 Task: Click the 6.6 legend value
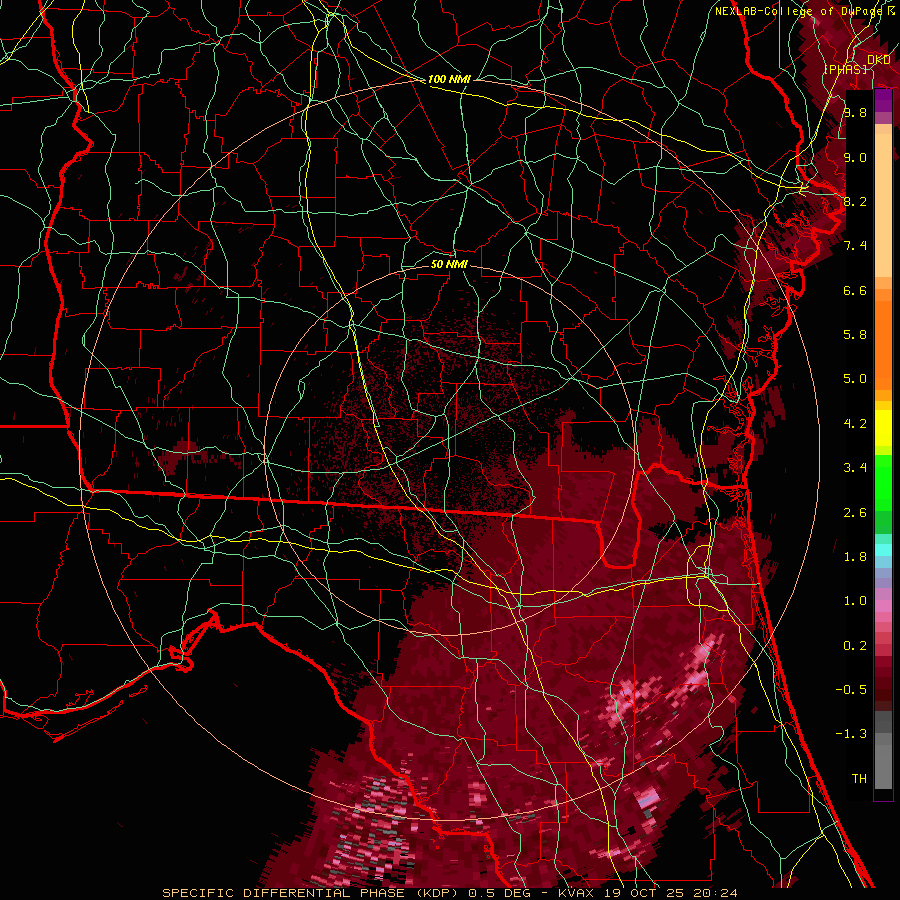[855, 290]
